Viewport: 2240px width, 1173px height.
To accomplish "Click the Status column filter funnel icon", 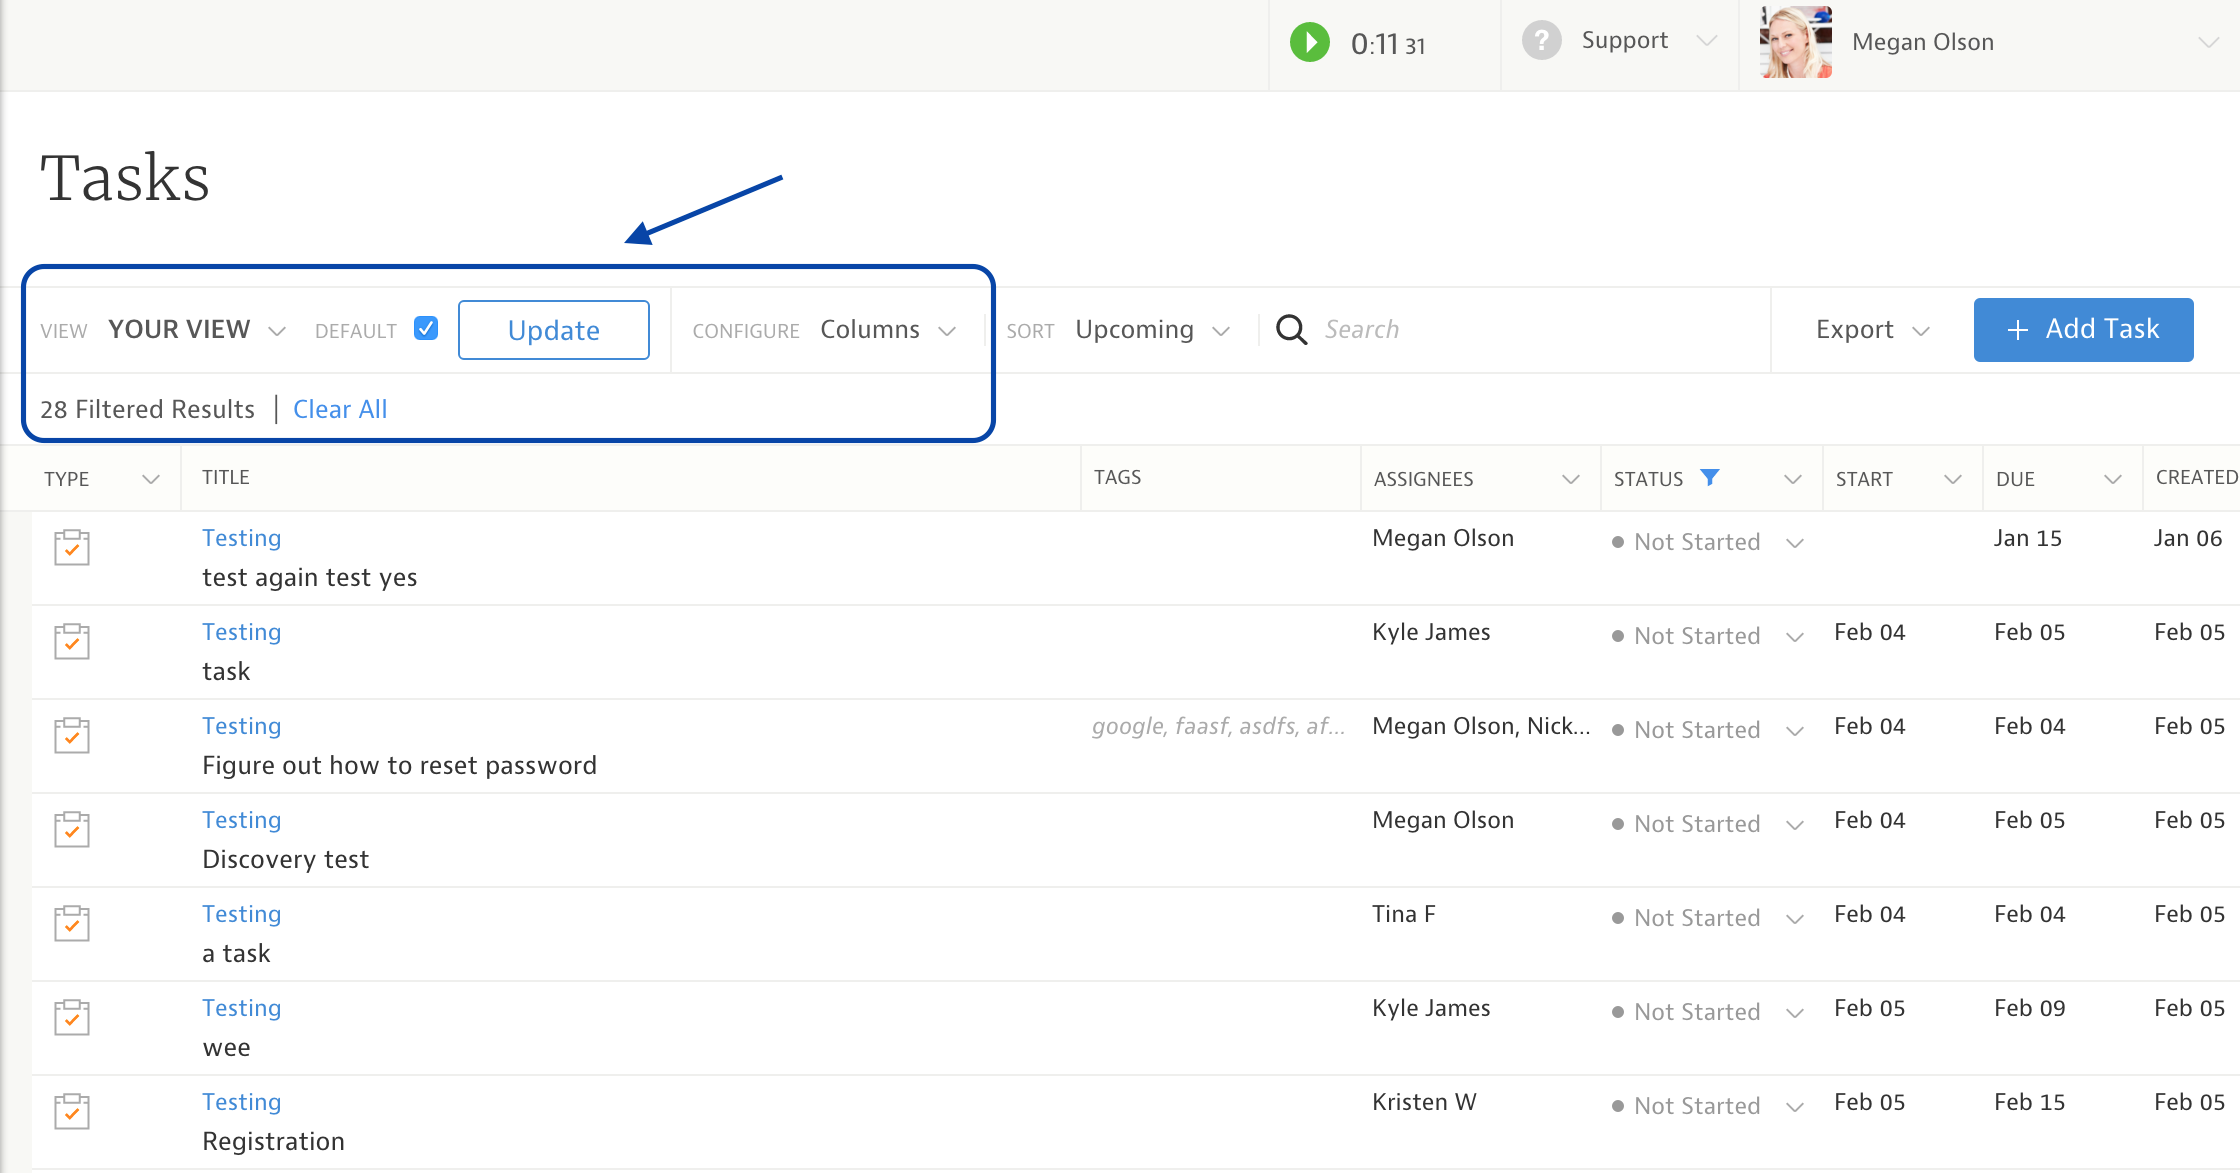I will click(1710, 478).
